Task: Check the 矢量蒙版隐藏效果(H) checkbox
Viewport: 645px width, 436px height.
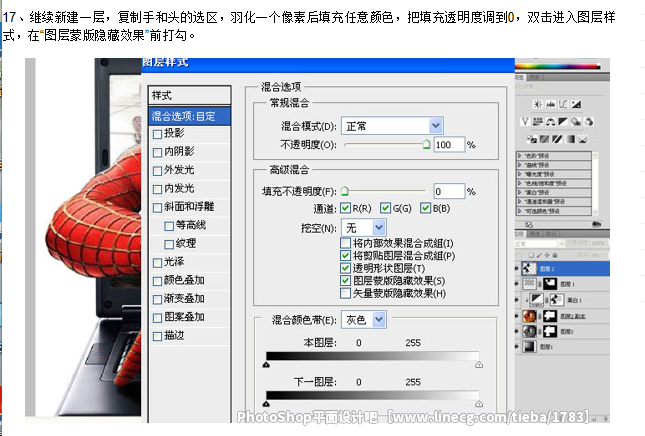Action: pyautogui.click(x=345, y=293)
